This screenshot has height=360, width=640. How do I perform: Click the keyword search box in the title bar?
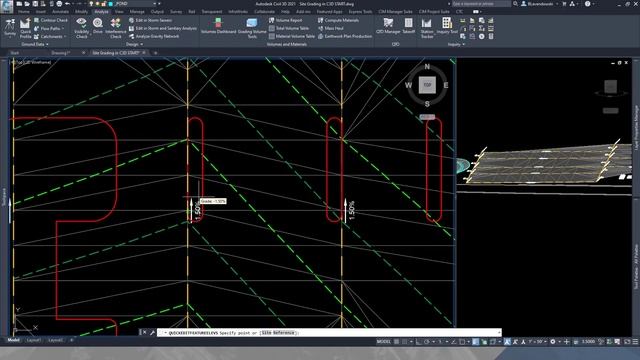[481, 4]
